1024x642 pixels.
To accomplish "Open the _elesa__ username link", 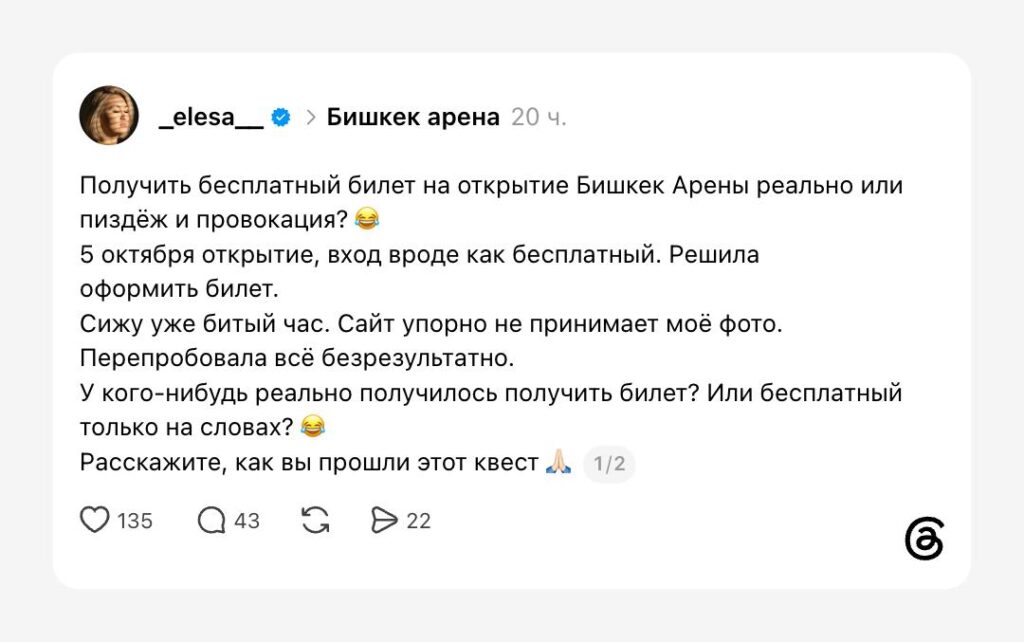I will pos(211,118).
